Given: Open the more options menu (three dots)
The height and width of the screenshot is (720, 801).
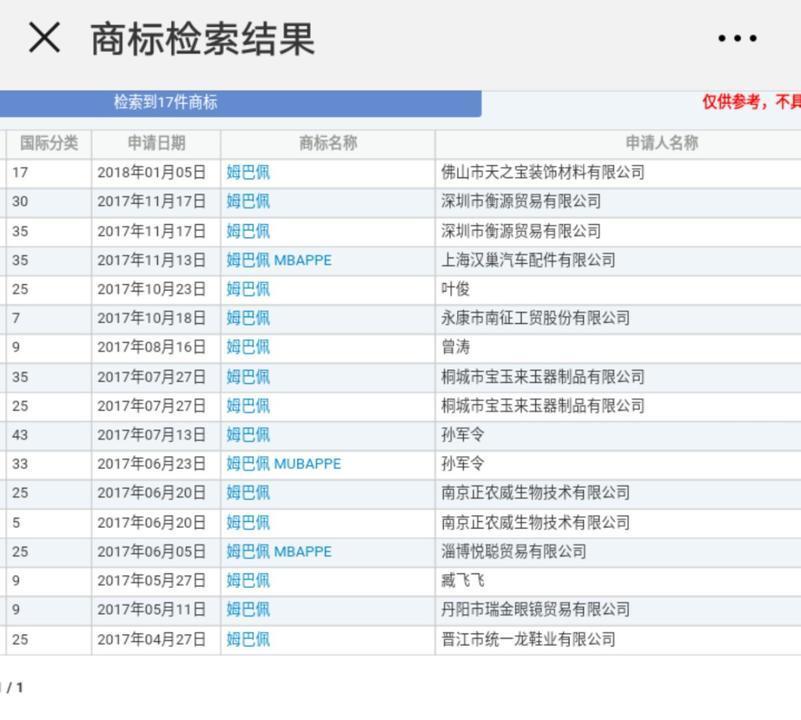Looking at the screenshot, I should point(735,38).
